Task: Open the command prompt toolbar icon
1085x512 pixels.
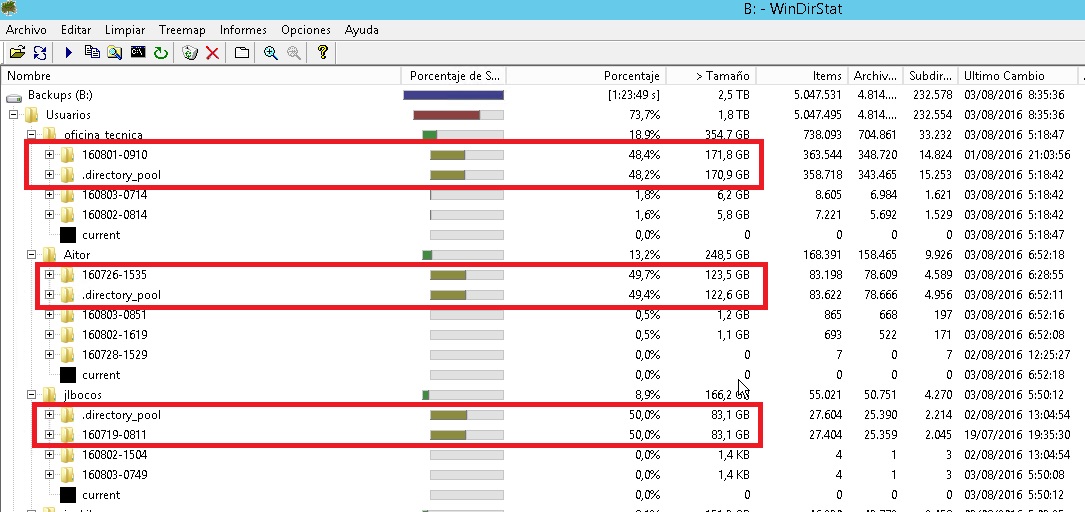Action: (138, 52)
